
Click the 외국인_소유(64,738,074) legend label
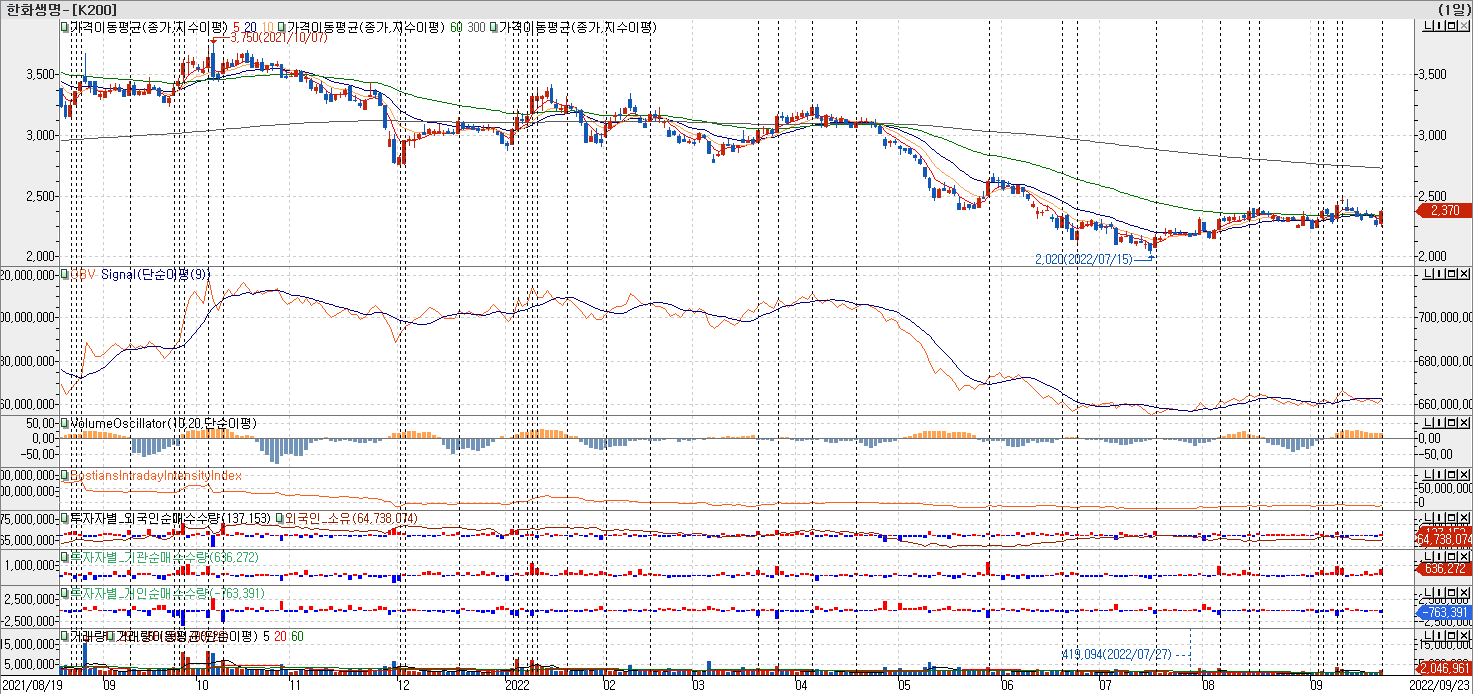tap(351, 518)
